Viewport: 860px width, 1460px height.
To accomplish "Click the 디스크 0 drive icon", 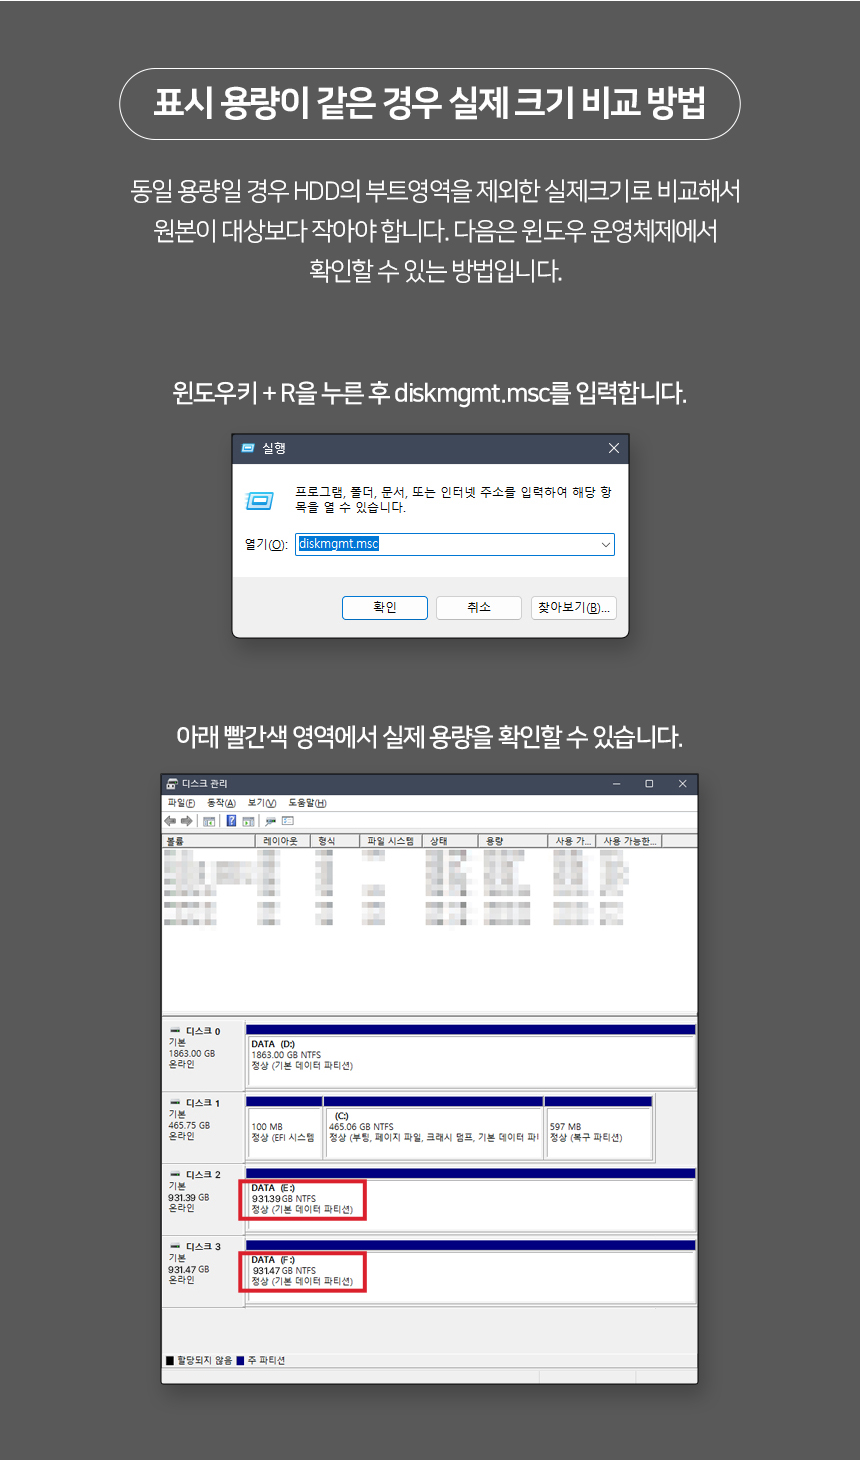I will (x=175, y=1031).
